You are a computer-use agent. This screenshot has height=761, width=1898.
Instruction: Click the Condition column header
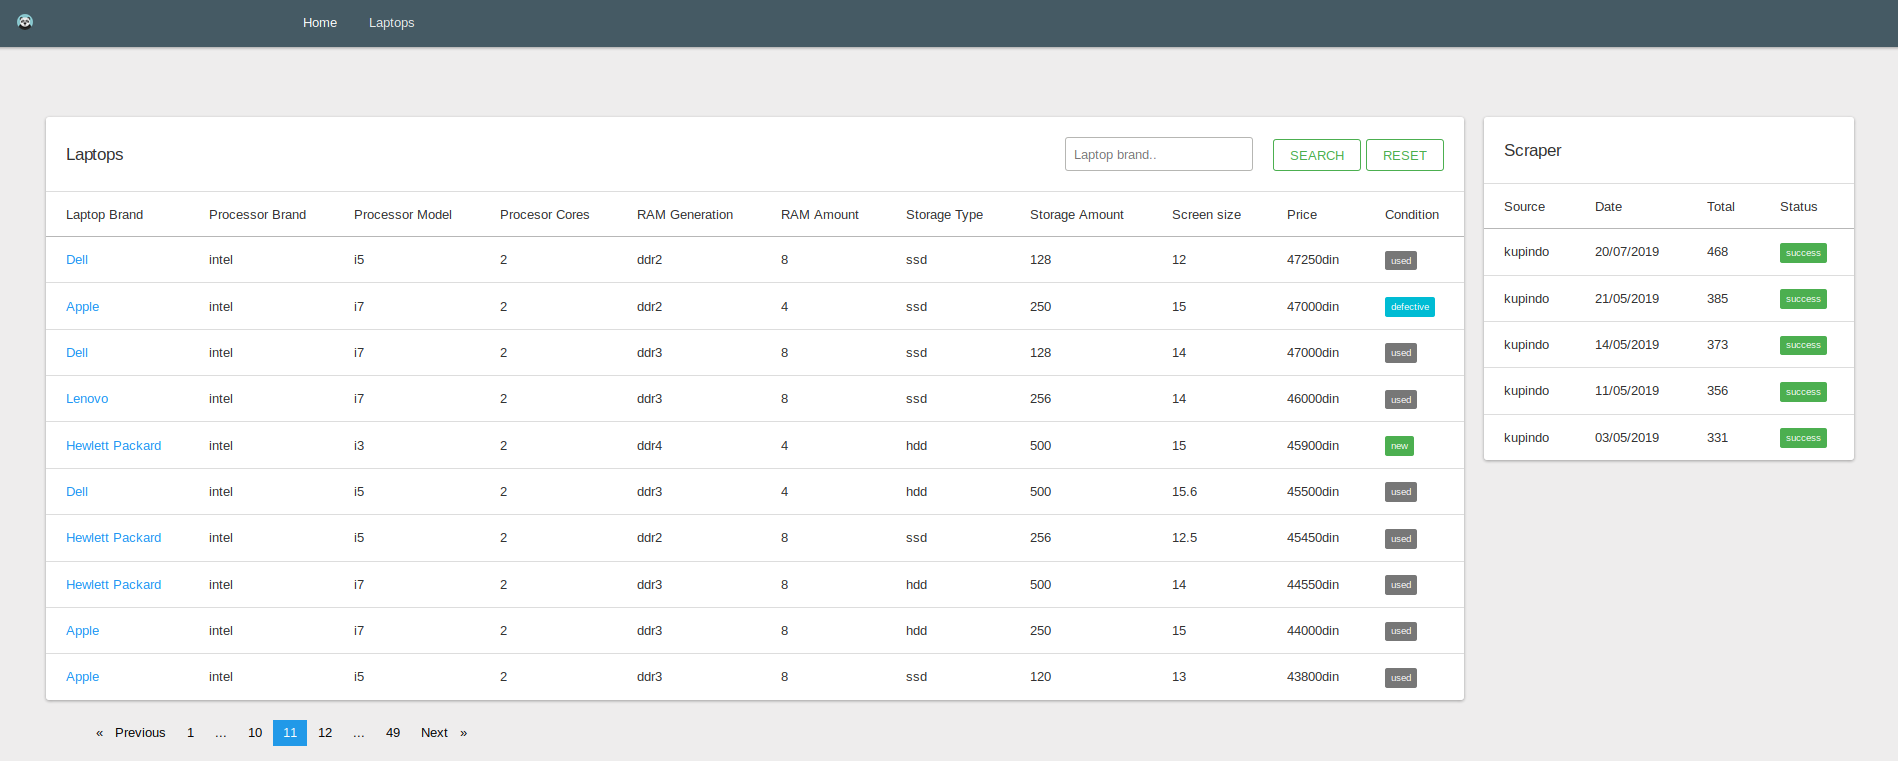click(1412, 215)
